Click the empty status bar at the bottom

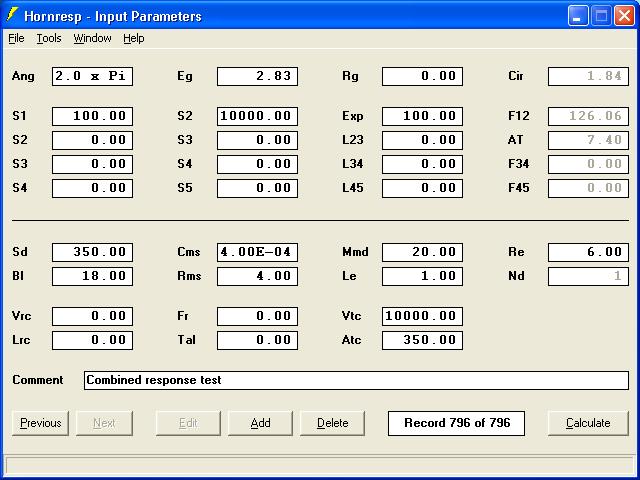(320, 465)
